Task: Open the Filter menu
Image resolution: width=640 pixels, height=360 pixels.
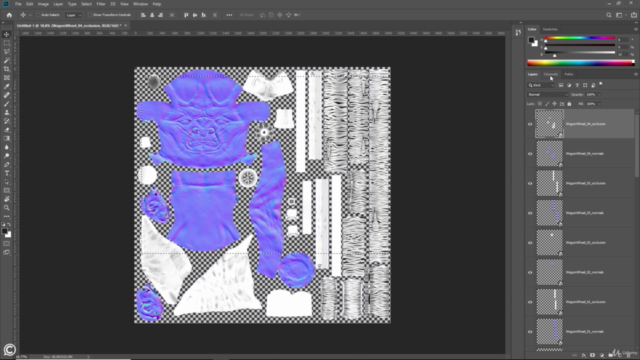Action: coord(101,4)
